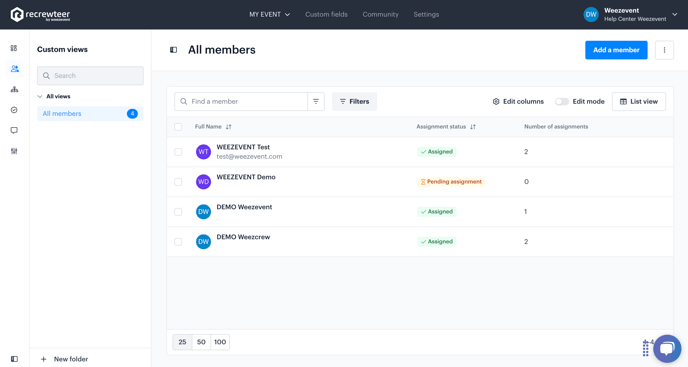Check the DEMO Weezcrew row checkbox
Viewport: 688px width, 367px height.
tap(178, 241)
